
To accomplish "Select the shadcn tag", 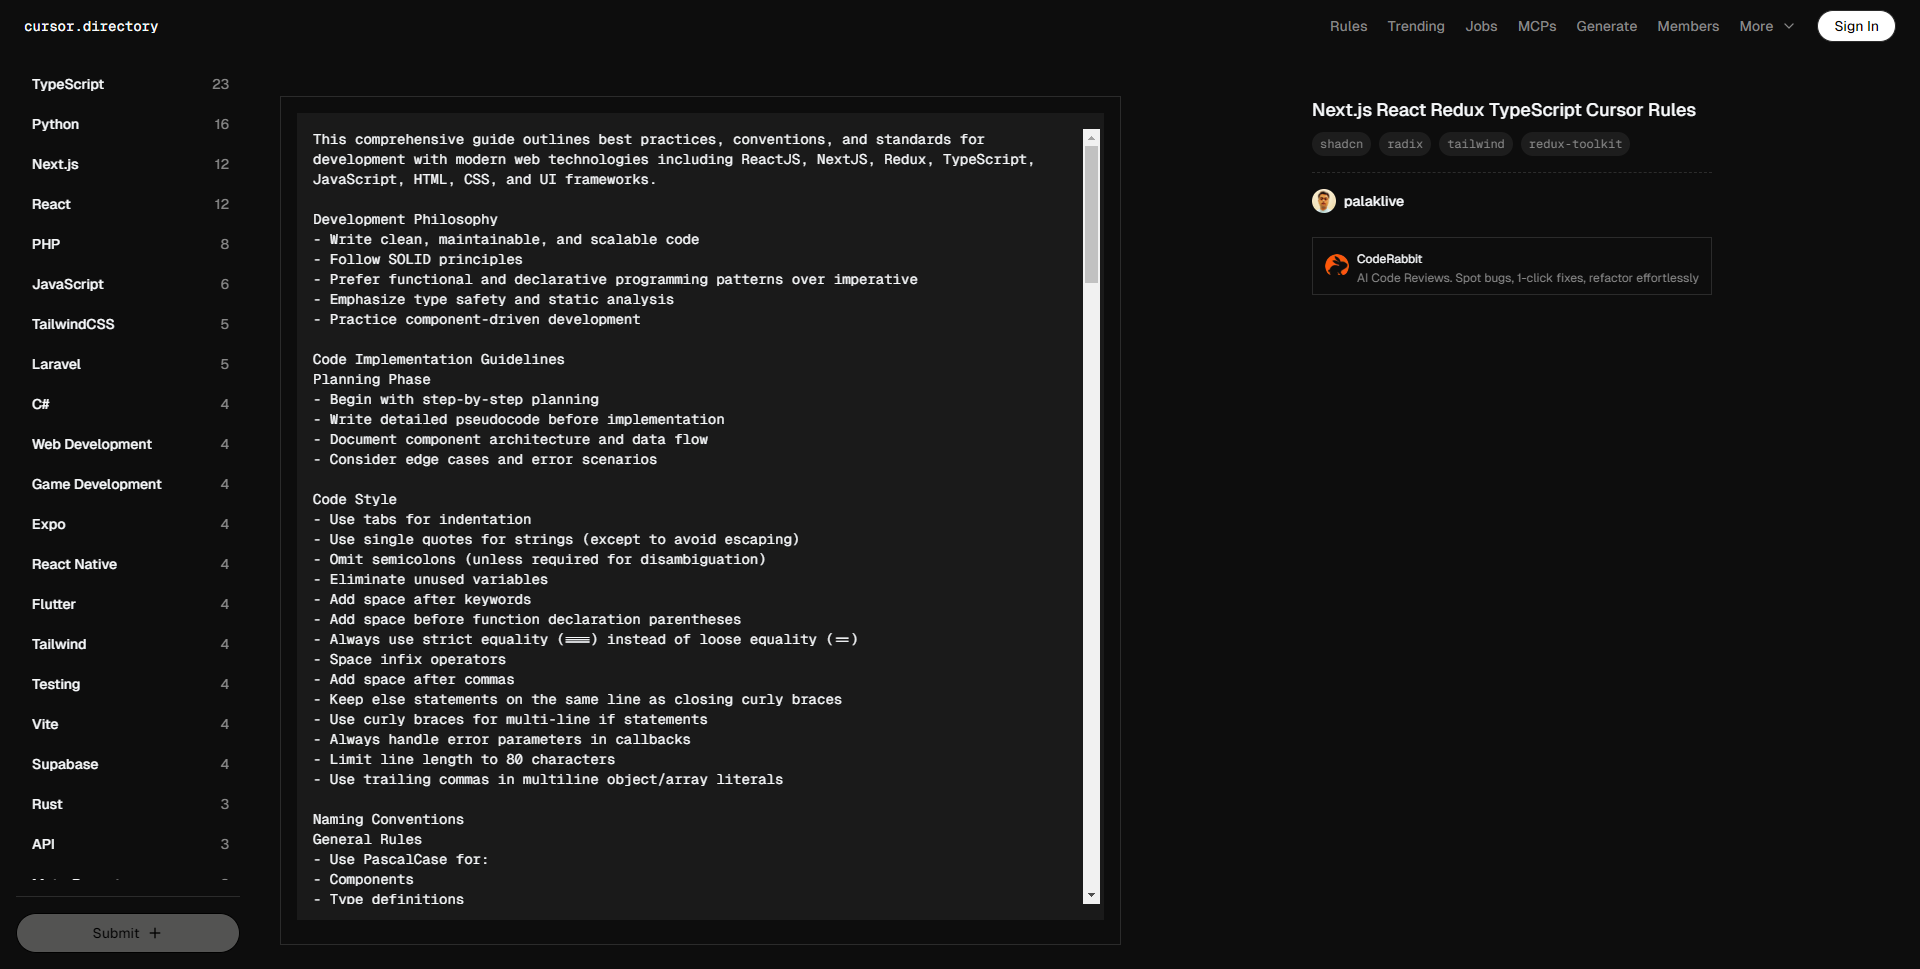I will coord(1340,144).
